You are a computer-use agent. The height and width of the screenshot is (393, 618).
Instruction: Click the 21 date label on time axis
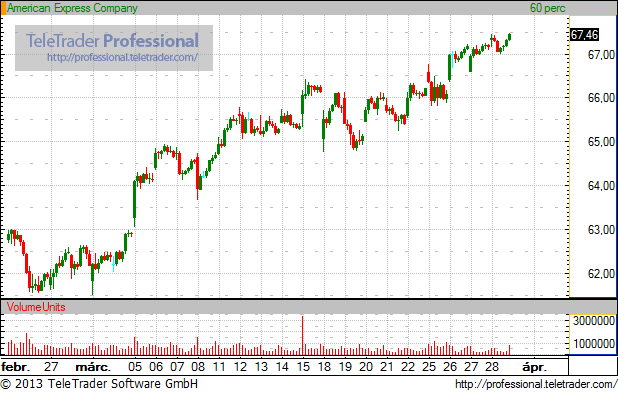pyautogui.click(x=387, y=367)
